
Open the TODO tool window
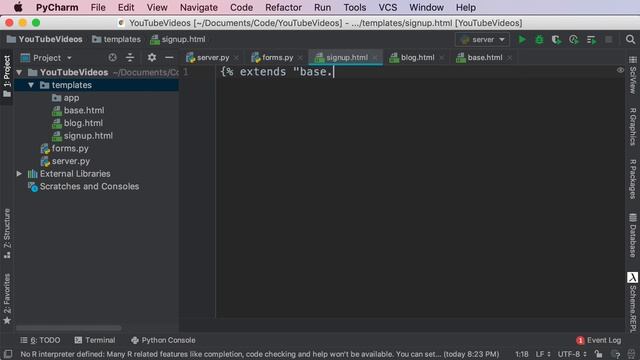(40, 340)
